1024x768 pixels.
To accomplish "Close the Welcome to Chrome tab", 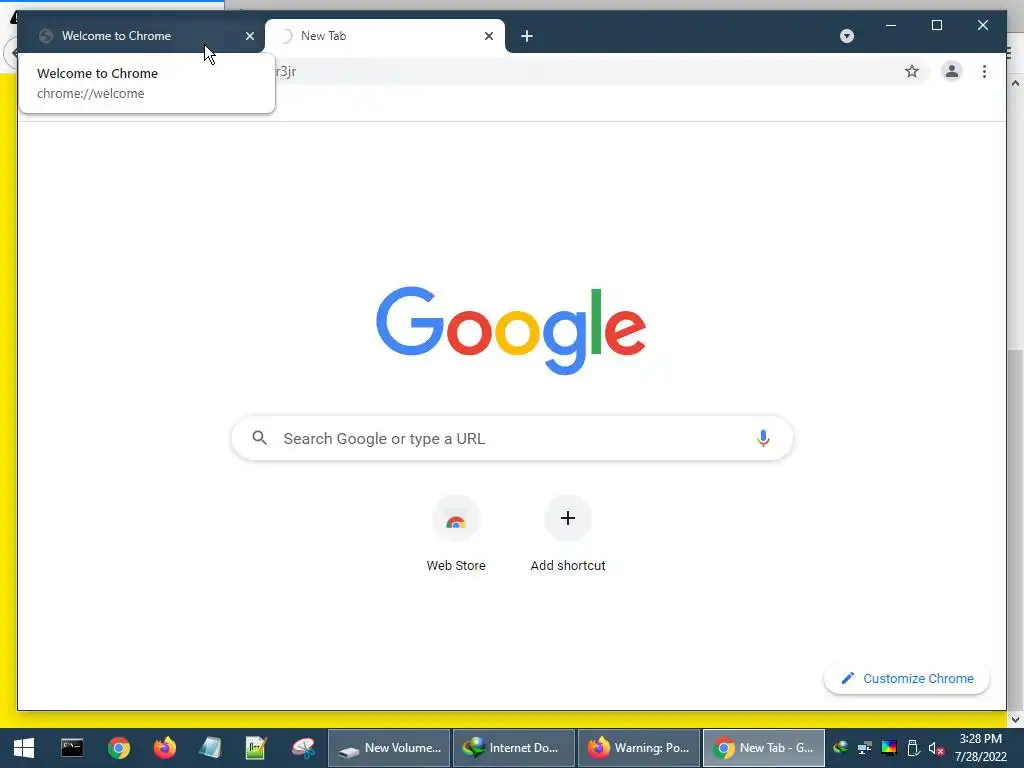I will [x=249, y=36].
